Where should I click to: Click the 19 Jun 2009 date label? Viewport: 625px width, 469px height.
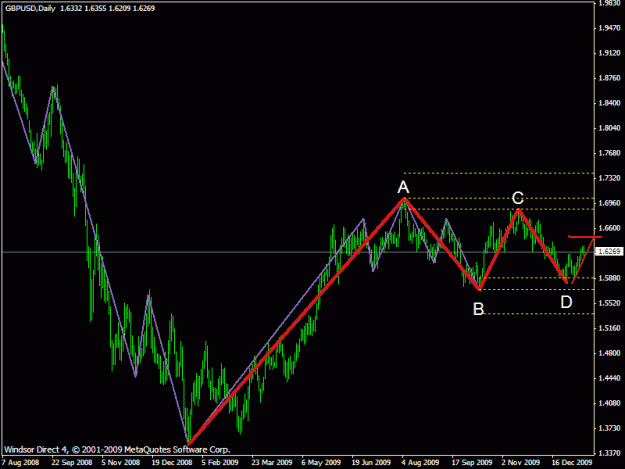(x=371, y=463)
